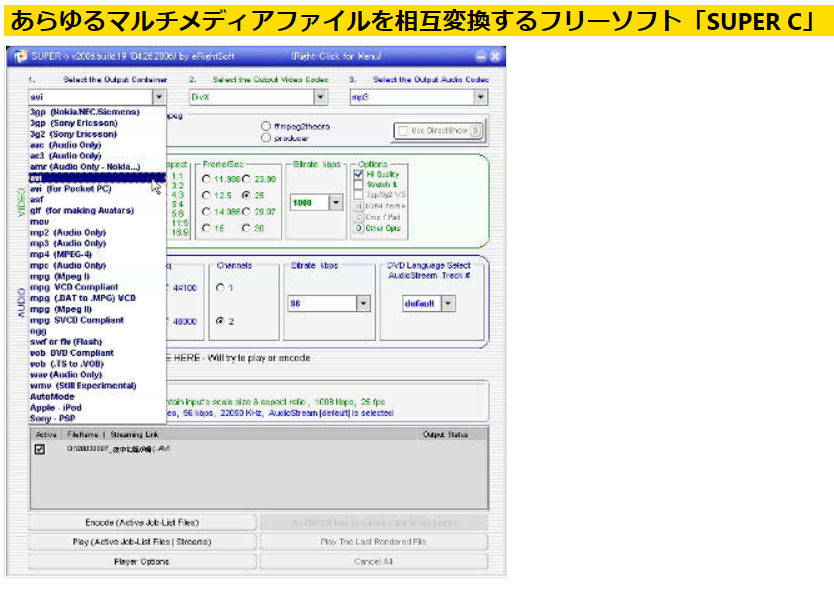The image size is (834, 595).
Task: Collapse the Output Container dropdown arrow
Action: 159,97
